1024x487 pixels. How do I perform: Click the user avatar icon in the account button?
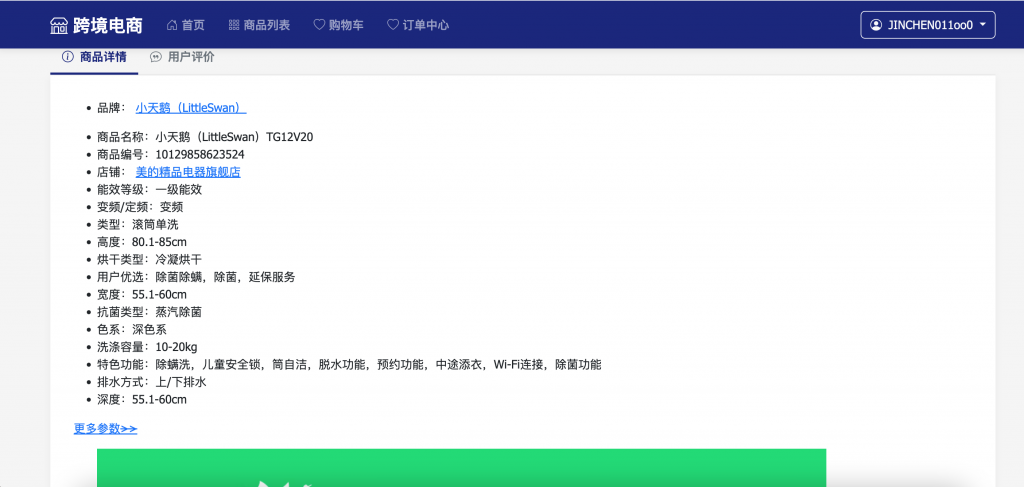876,25
